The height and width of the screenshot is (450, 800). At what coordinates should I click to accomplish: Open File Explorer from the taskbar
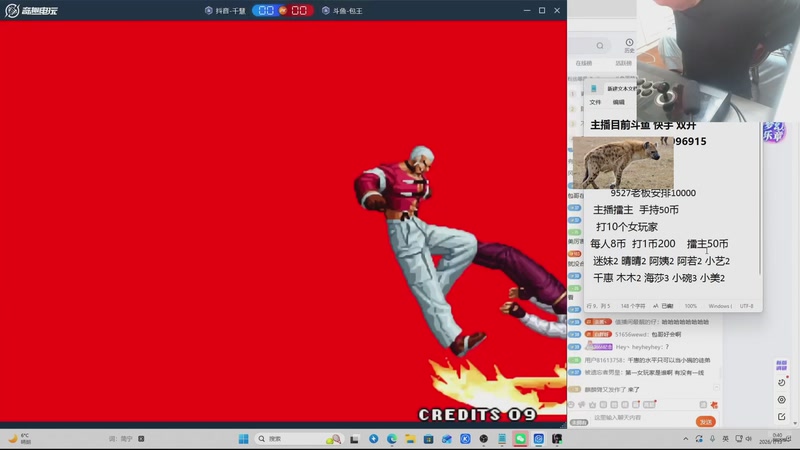(x=410, y=439)
